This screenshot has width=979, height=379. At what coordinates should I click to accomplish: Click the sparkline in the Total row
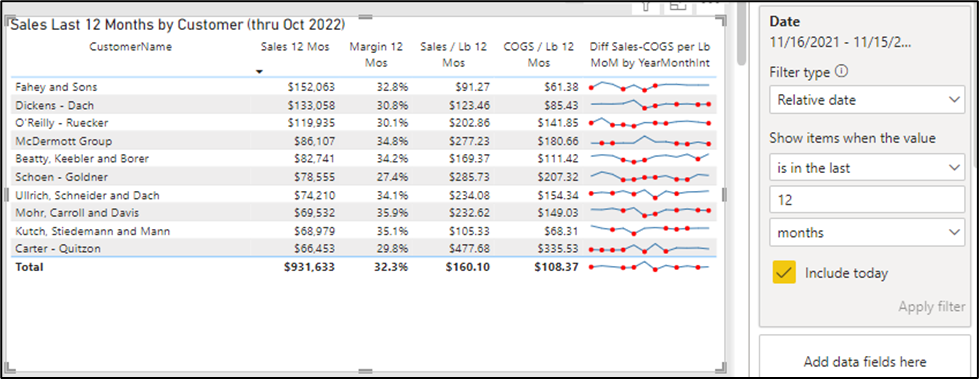650,267
